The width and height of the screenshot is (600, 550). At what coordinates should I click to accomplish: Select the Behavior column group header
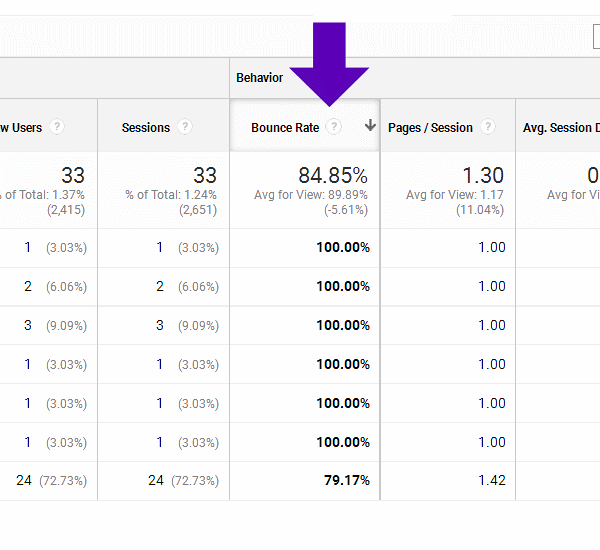(x=260, y=78)
